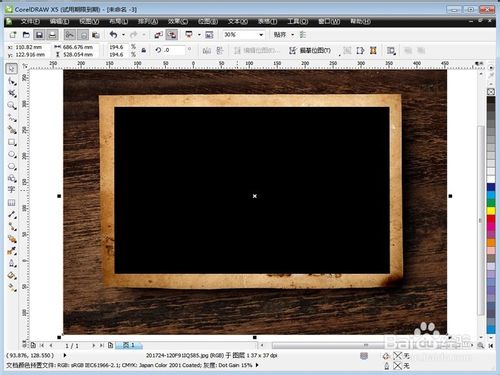Click the Copy icon
Image resolution: width=500 pixels, height=375 pixels.
pos(83,35)
